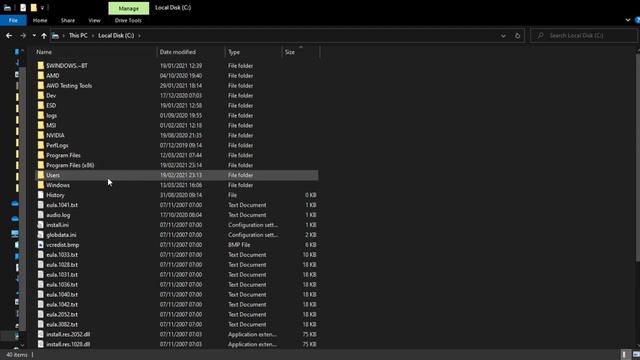
Task: Click the install.res.2052.dll file name
Action: [x=68, y=334]
